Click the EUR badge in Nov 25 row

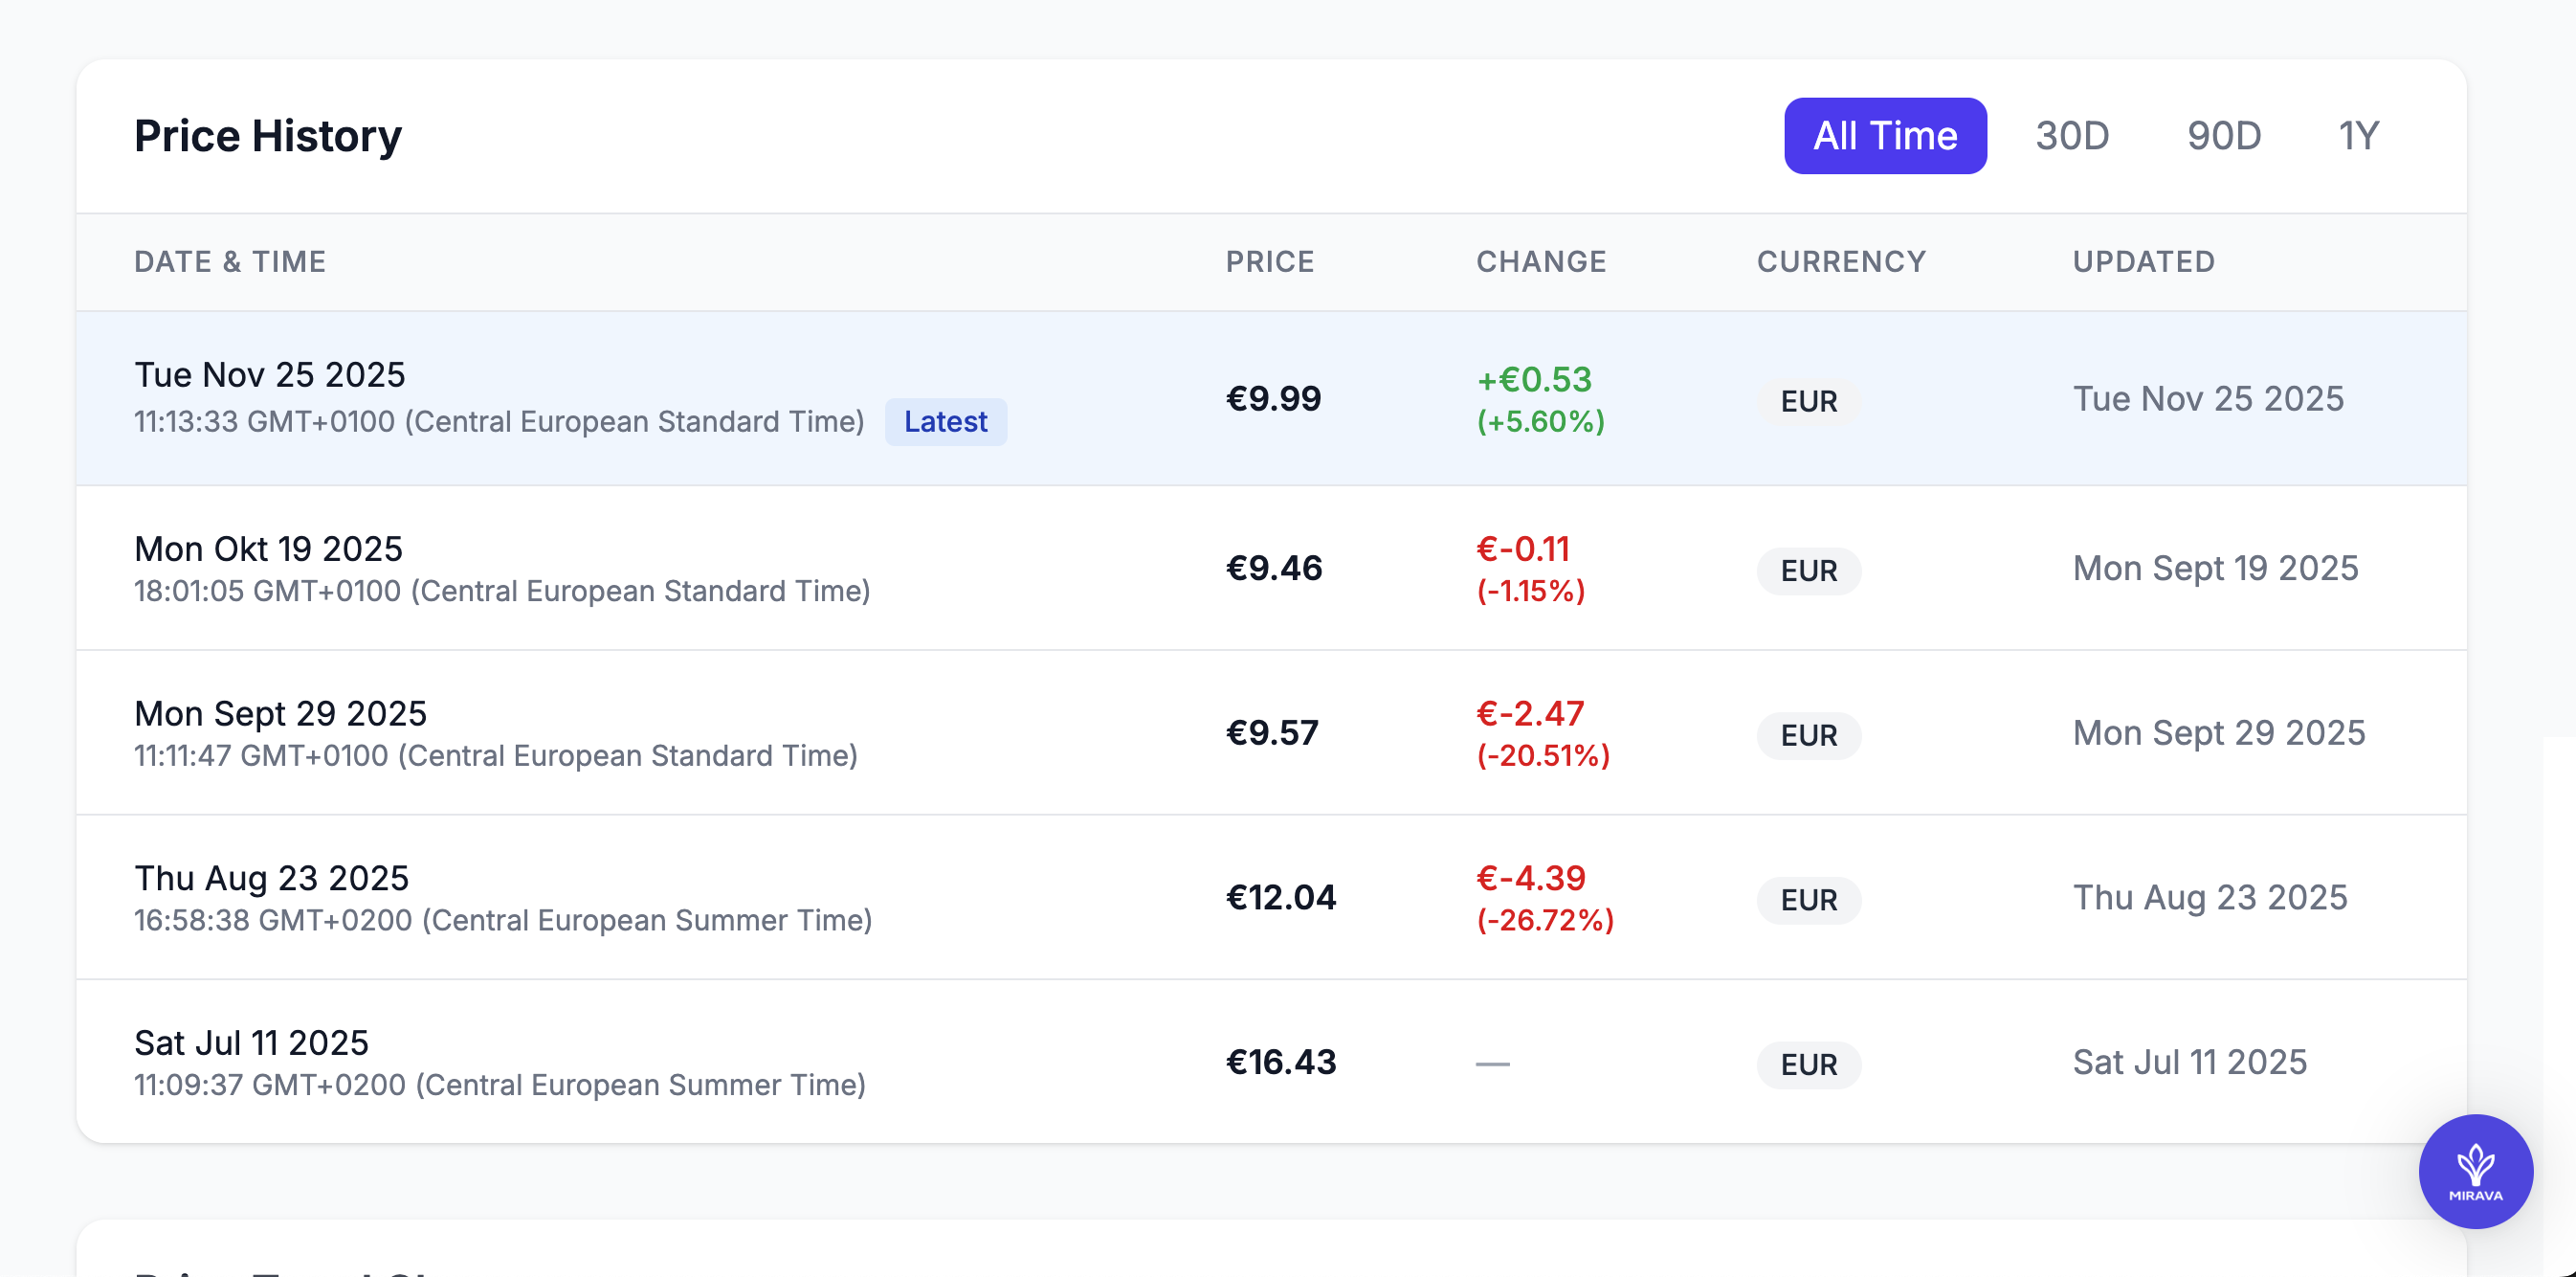point(1808,402)
